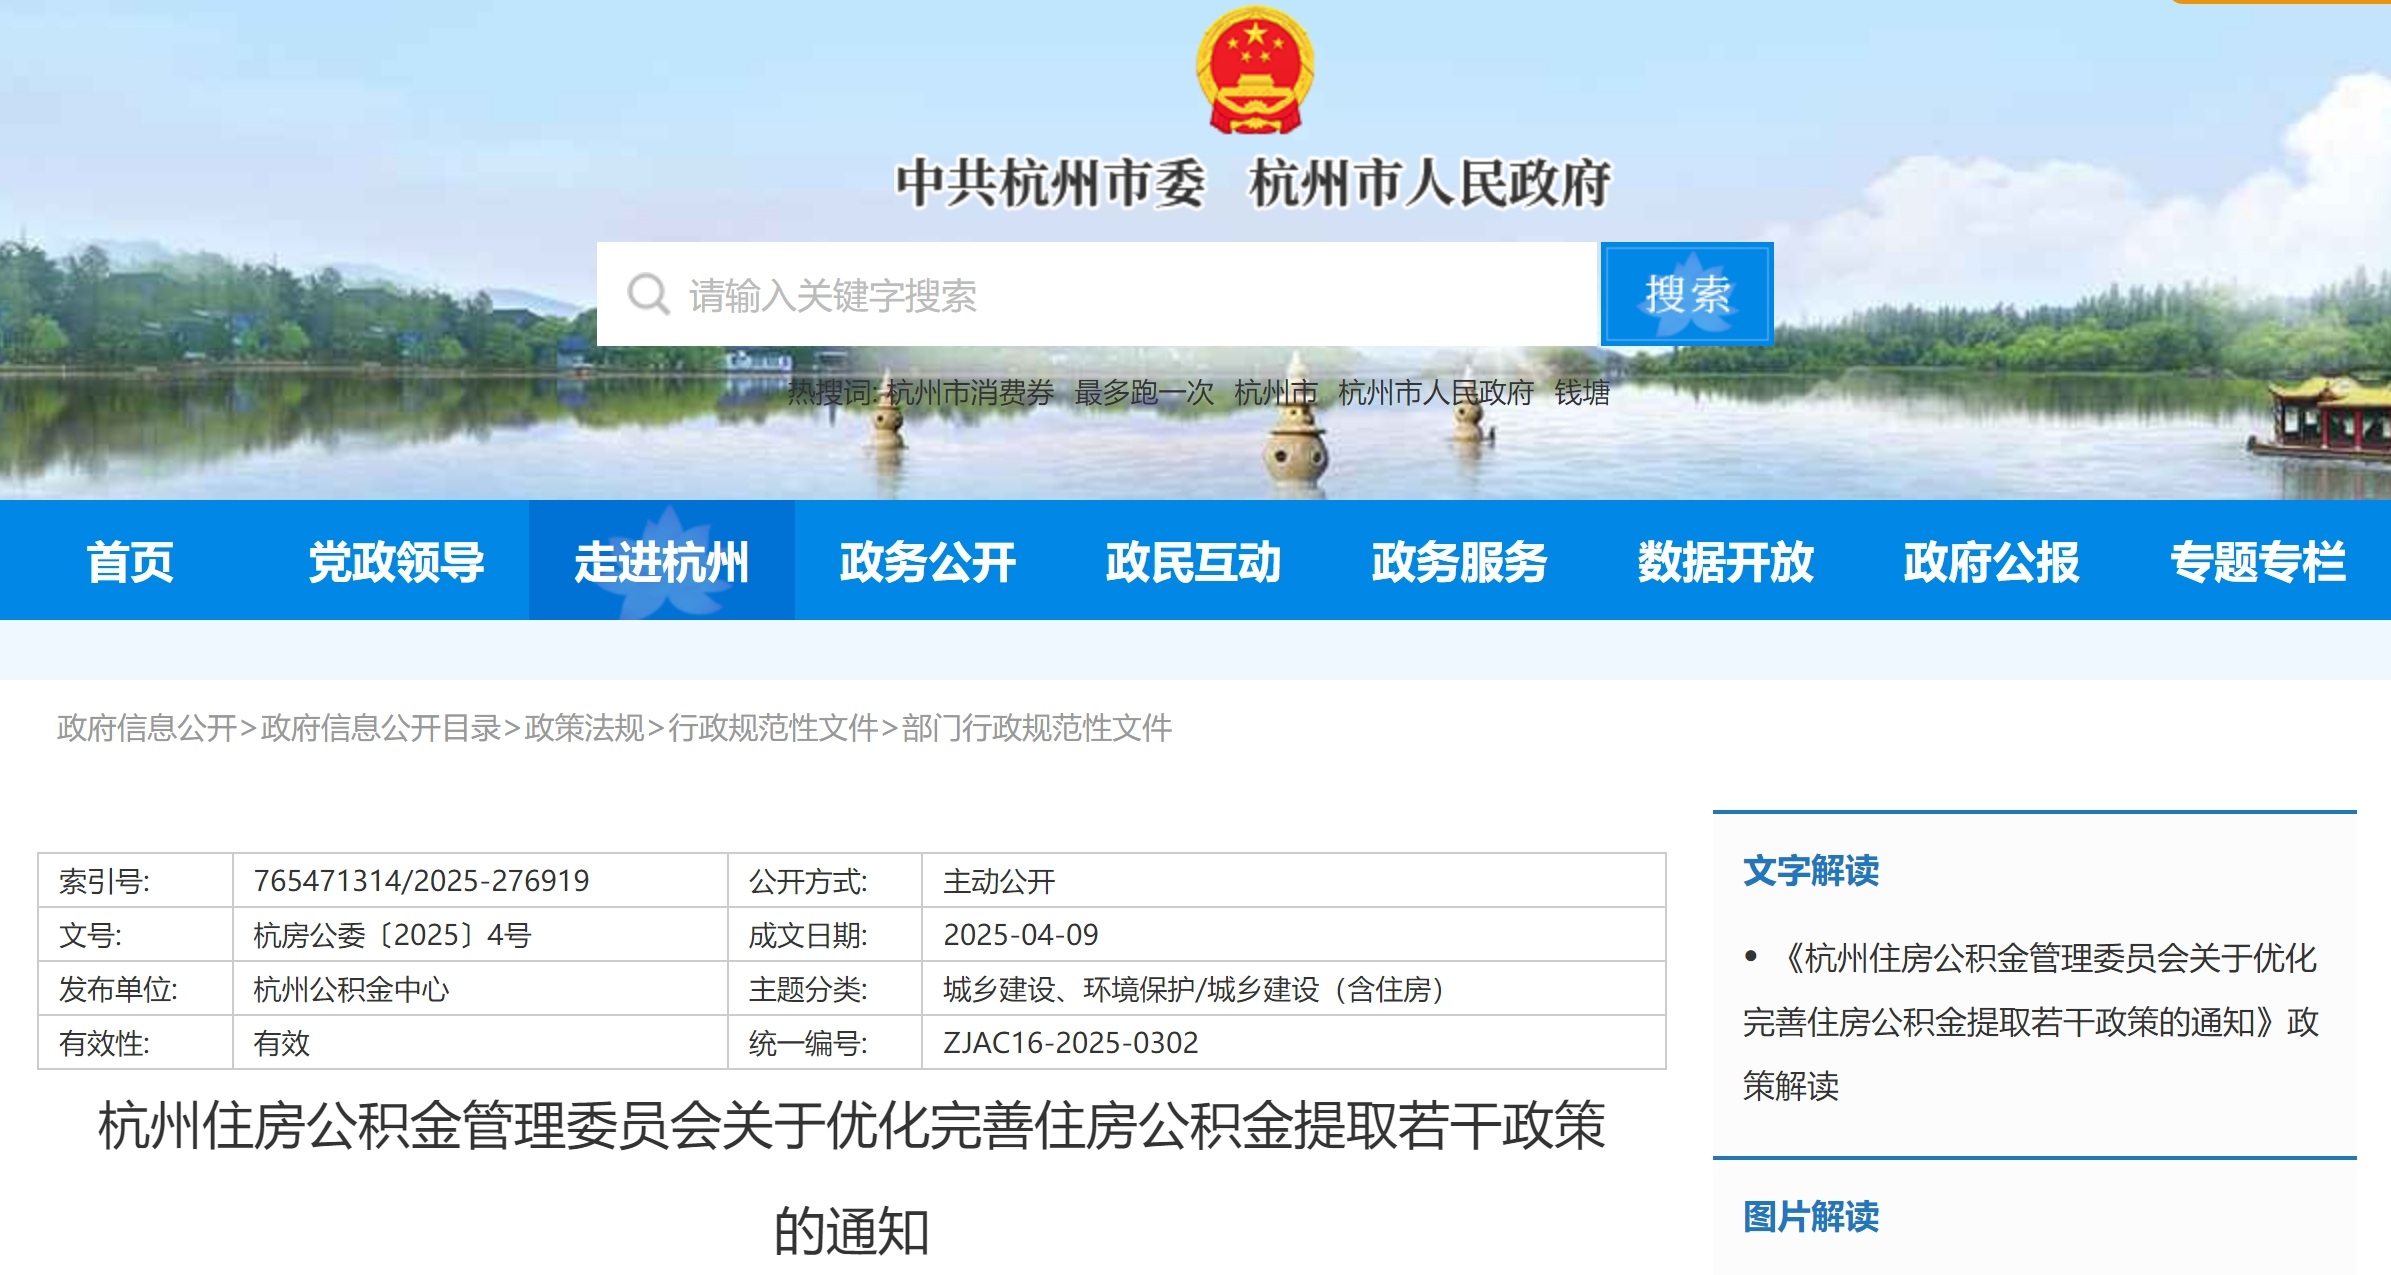Click breadcrumb 行政规范性文件

(x=773, y=728)
